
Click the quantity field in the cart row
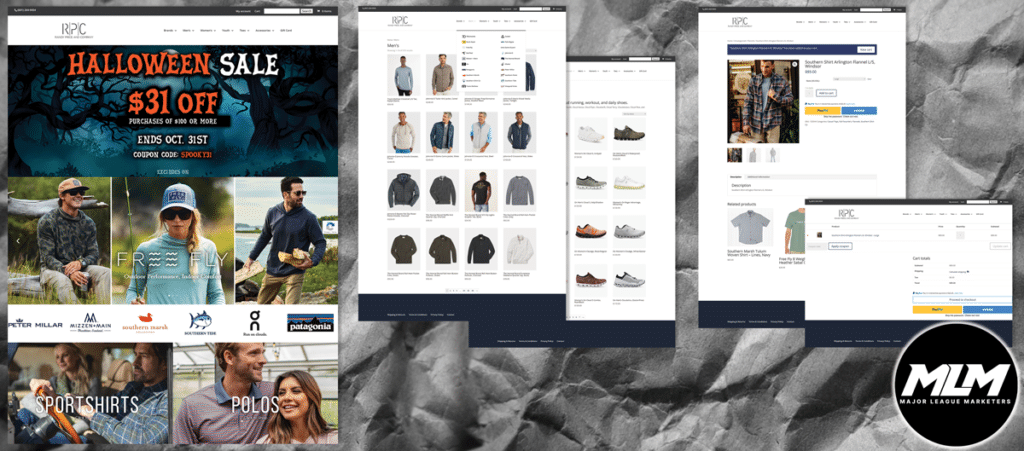(x=961, y=235)
